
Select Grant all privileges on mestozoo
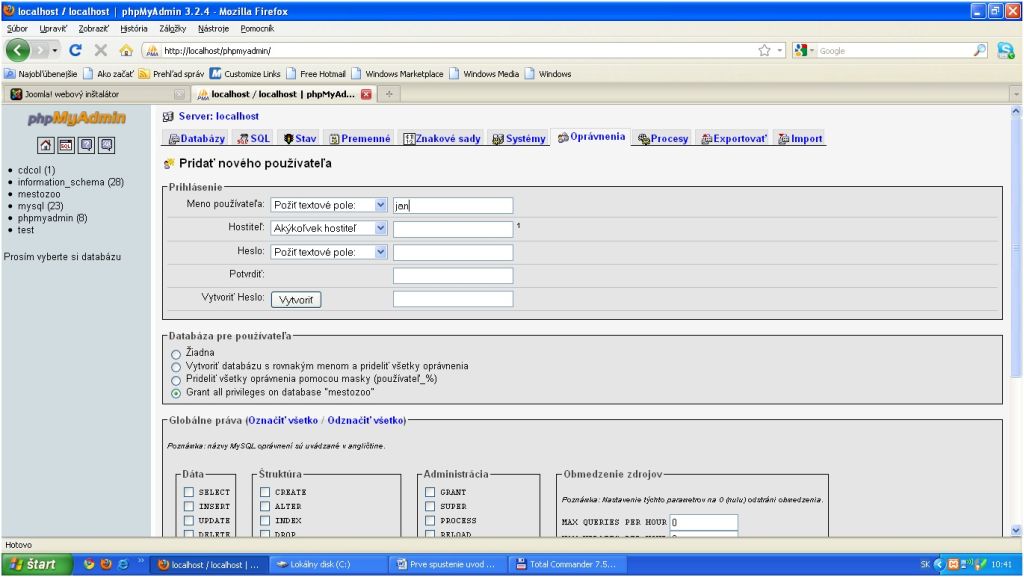[176, 393]
